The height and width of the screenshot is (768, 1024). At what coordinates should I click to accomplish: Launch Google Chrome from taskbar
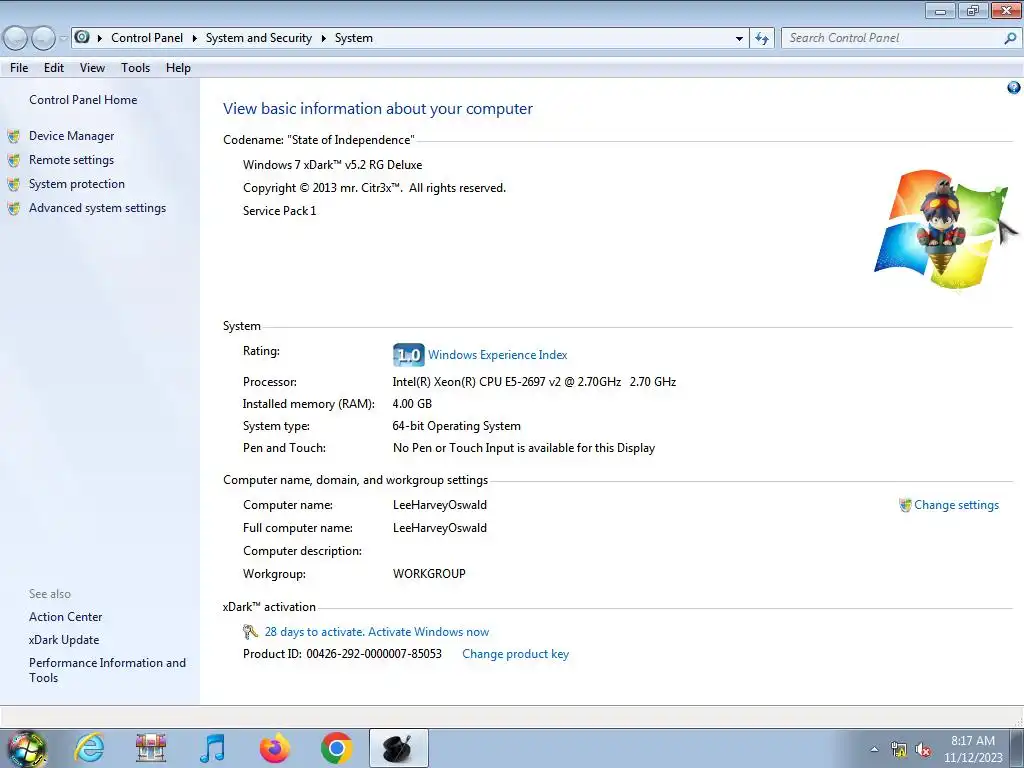[x=336, y=748]
